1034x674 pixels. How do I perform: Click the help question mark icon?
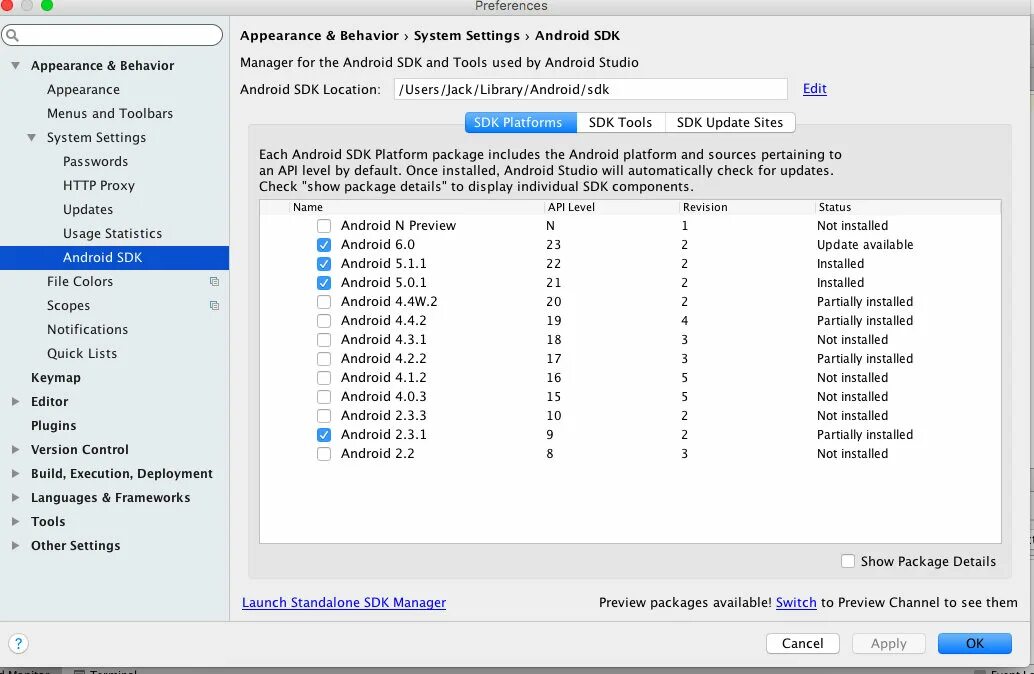tap(18, 643)
